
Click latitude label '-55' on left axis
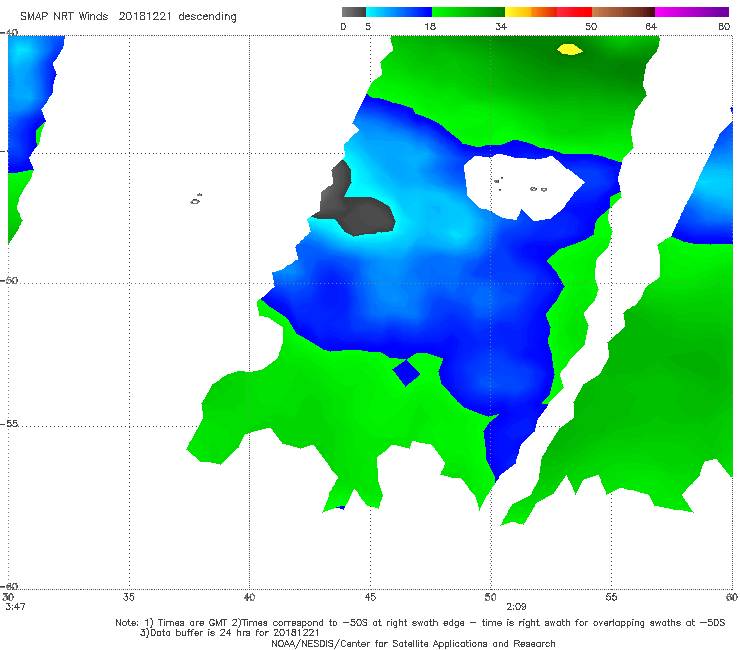[x=9, y=423]
